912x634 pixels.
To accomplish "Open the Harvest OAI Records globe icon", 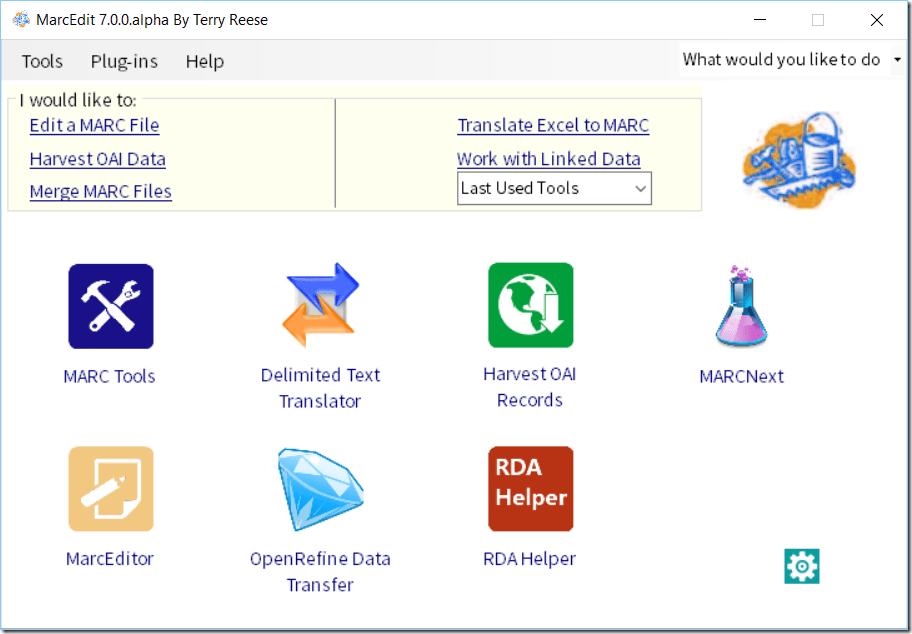I will tap(530, 305).
